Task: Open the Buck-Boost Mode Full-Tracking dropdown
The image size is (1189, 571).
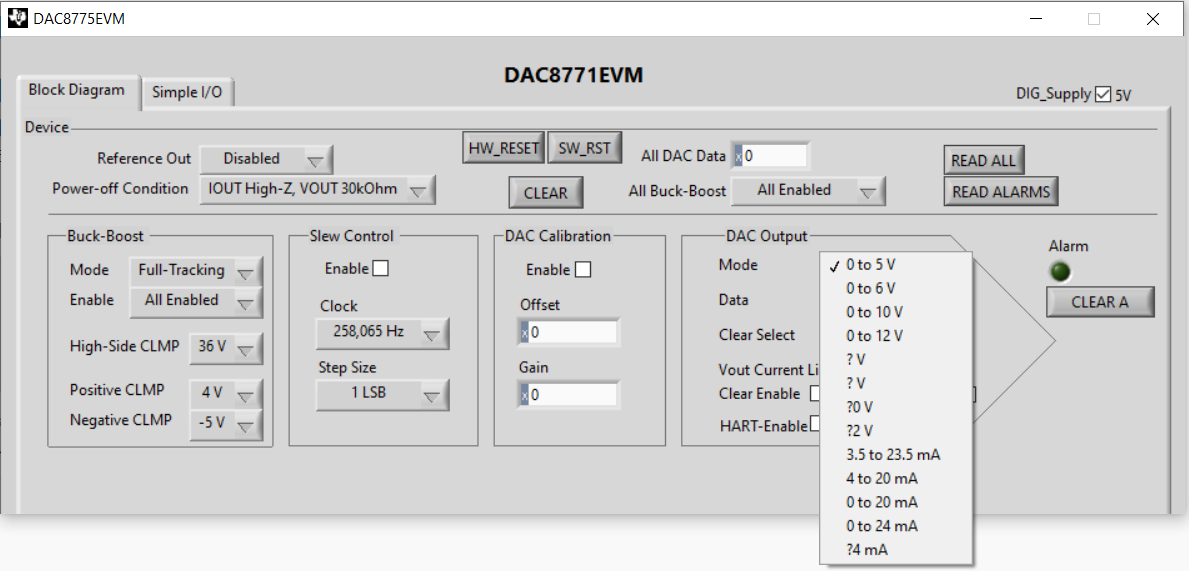Action: 196,271
